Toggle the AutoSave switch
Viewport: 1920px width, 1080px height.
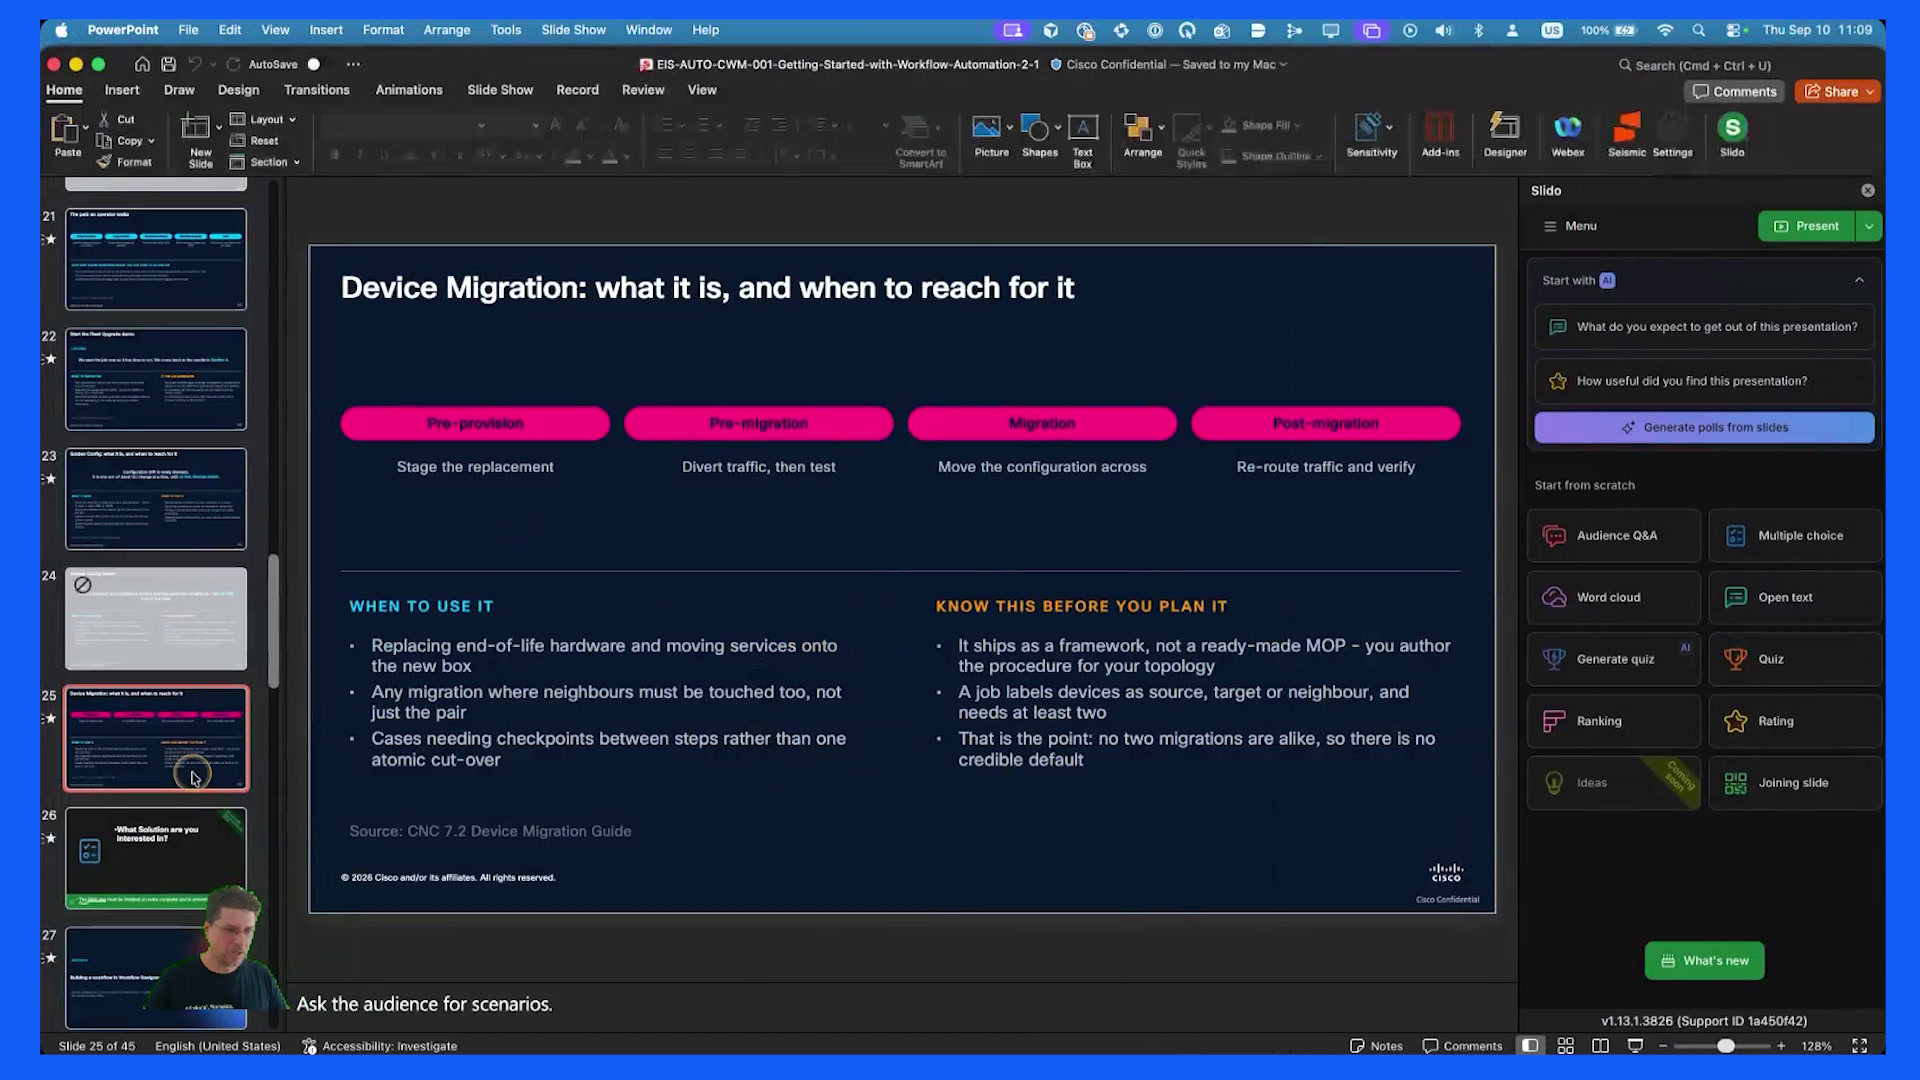tap(314, 64)
